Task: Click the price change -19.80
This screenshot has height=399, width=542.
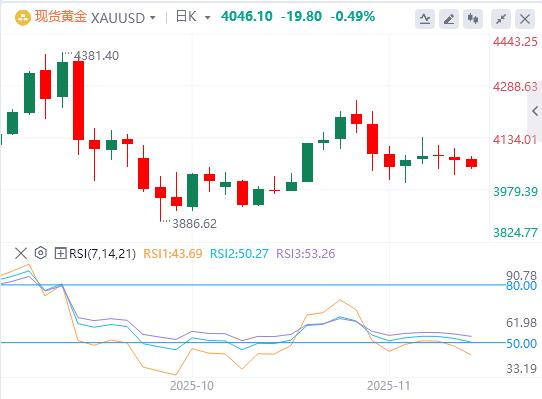Action: coord(301,16)
